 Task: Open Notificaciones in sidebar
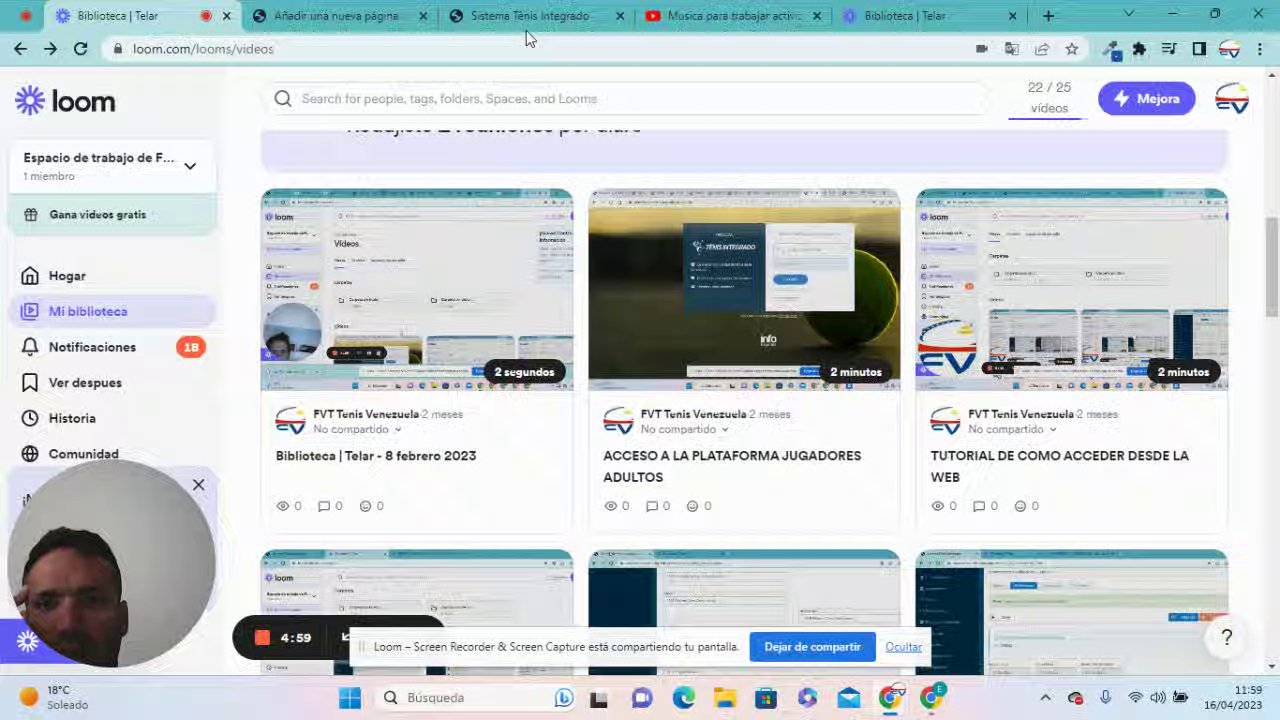pos(92,347)
